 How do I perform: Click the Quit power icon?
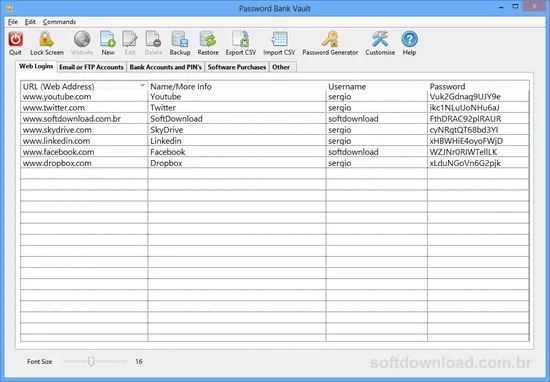click(15, 39)
